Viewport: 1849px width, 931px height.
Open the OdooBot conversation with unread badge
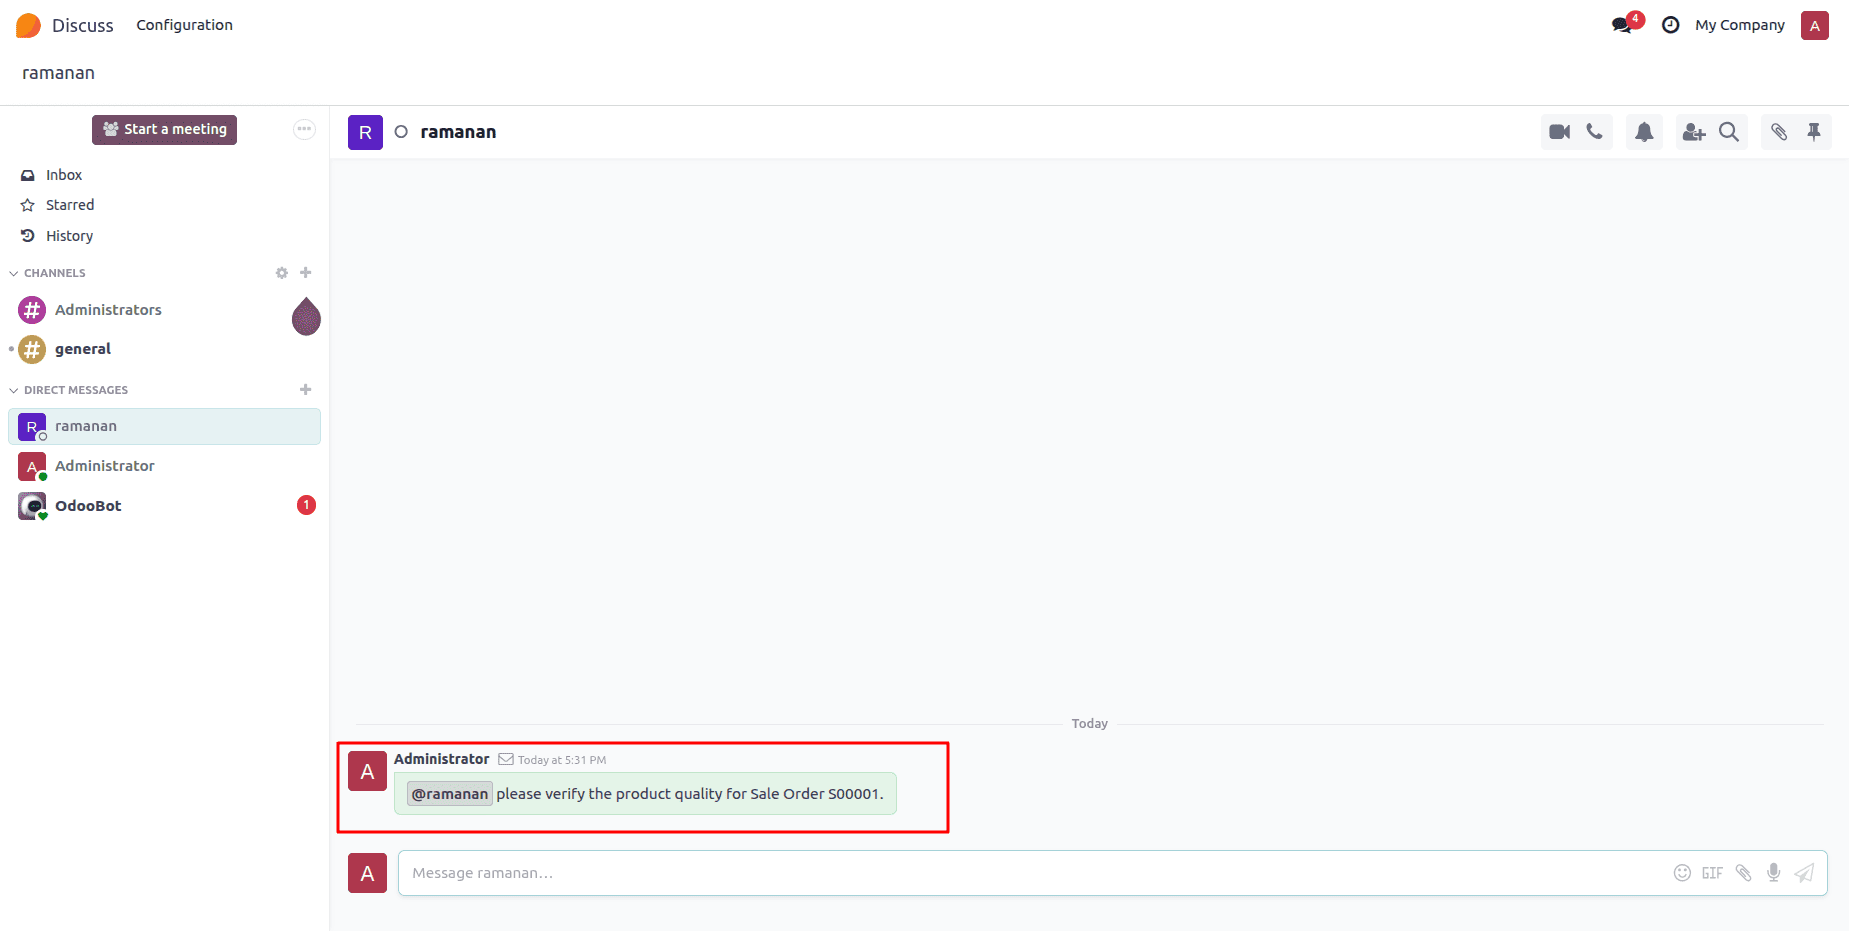click(x=88, y=505)
